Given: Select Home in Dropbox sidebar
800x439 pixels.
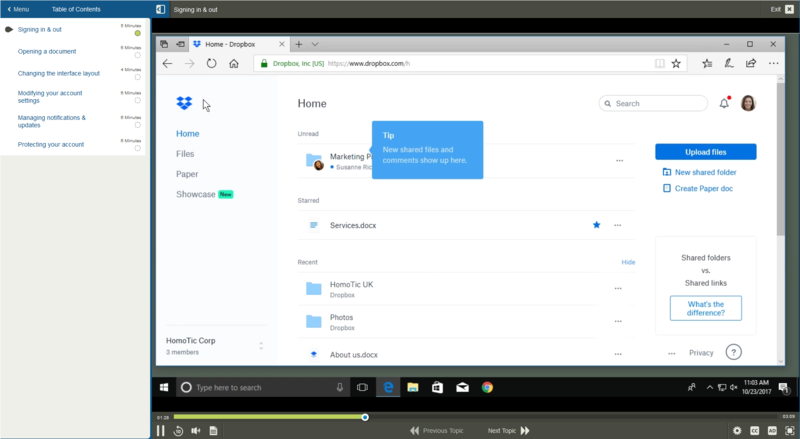Looking at the screenshot, I should [x=188, y=134].
